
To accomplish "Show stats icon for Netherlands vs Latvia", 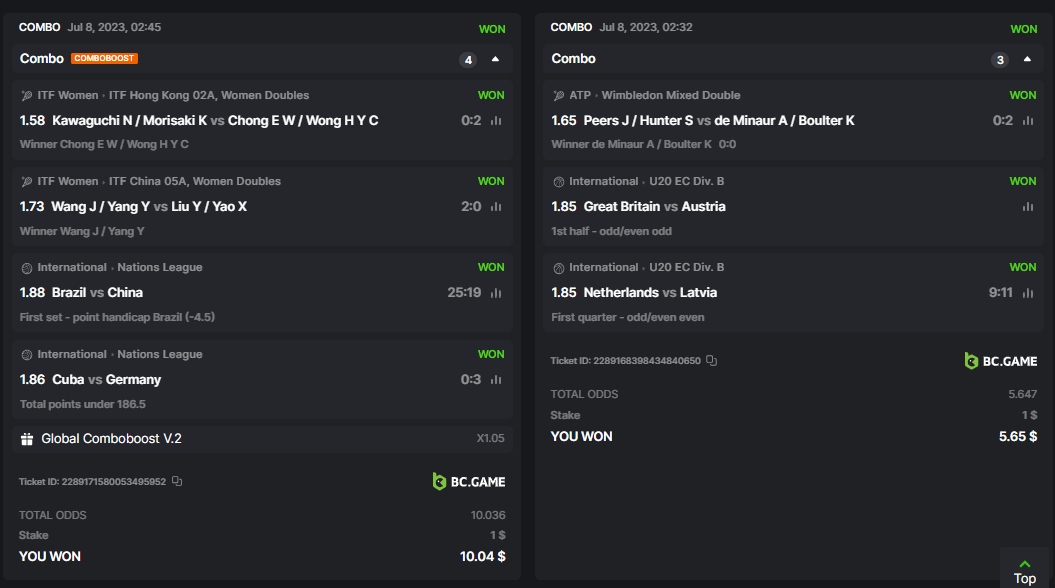I will [x=1028, y=293].
